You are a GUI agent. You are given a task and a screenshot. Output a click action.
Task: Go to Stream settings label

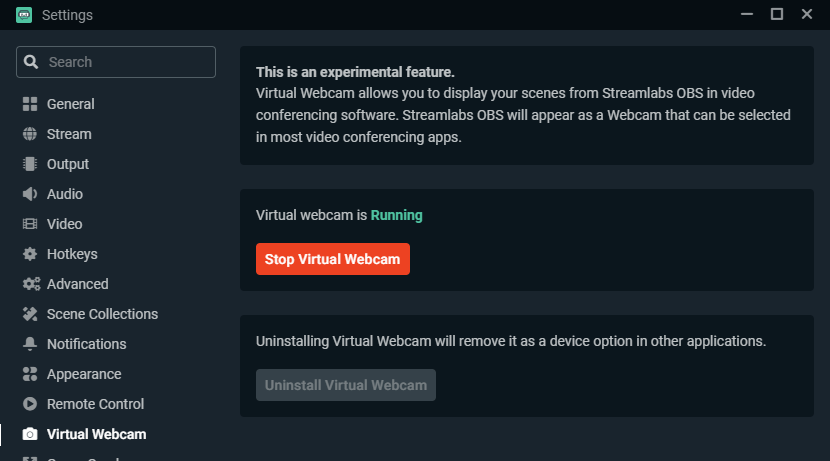click(69, 134)
